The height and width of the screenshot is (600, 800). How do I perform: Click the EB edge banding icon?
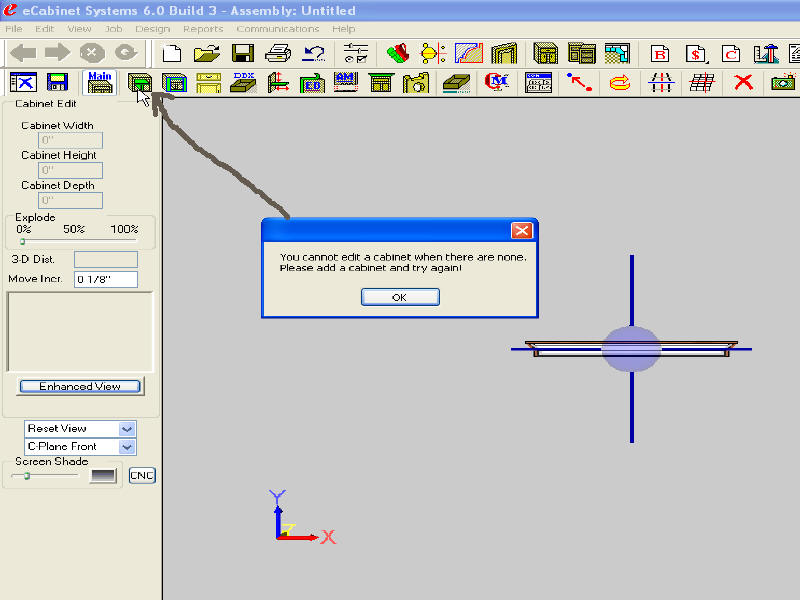312,83
